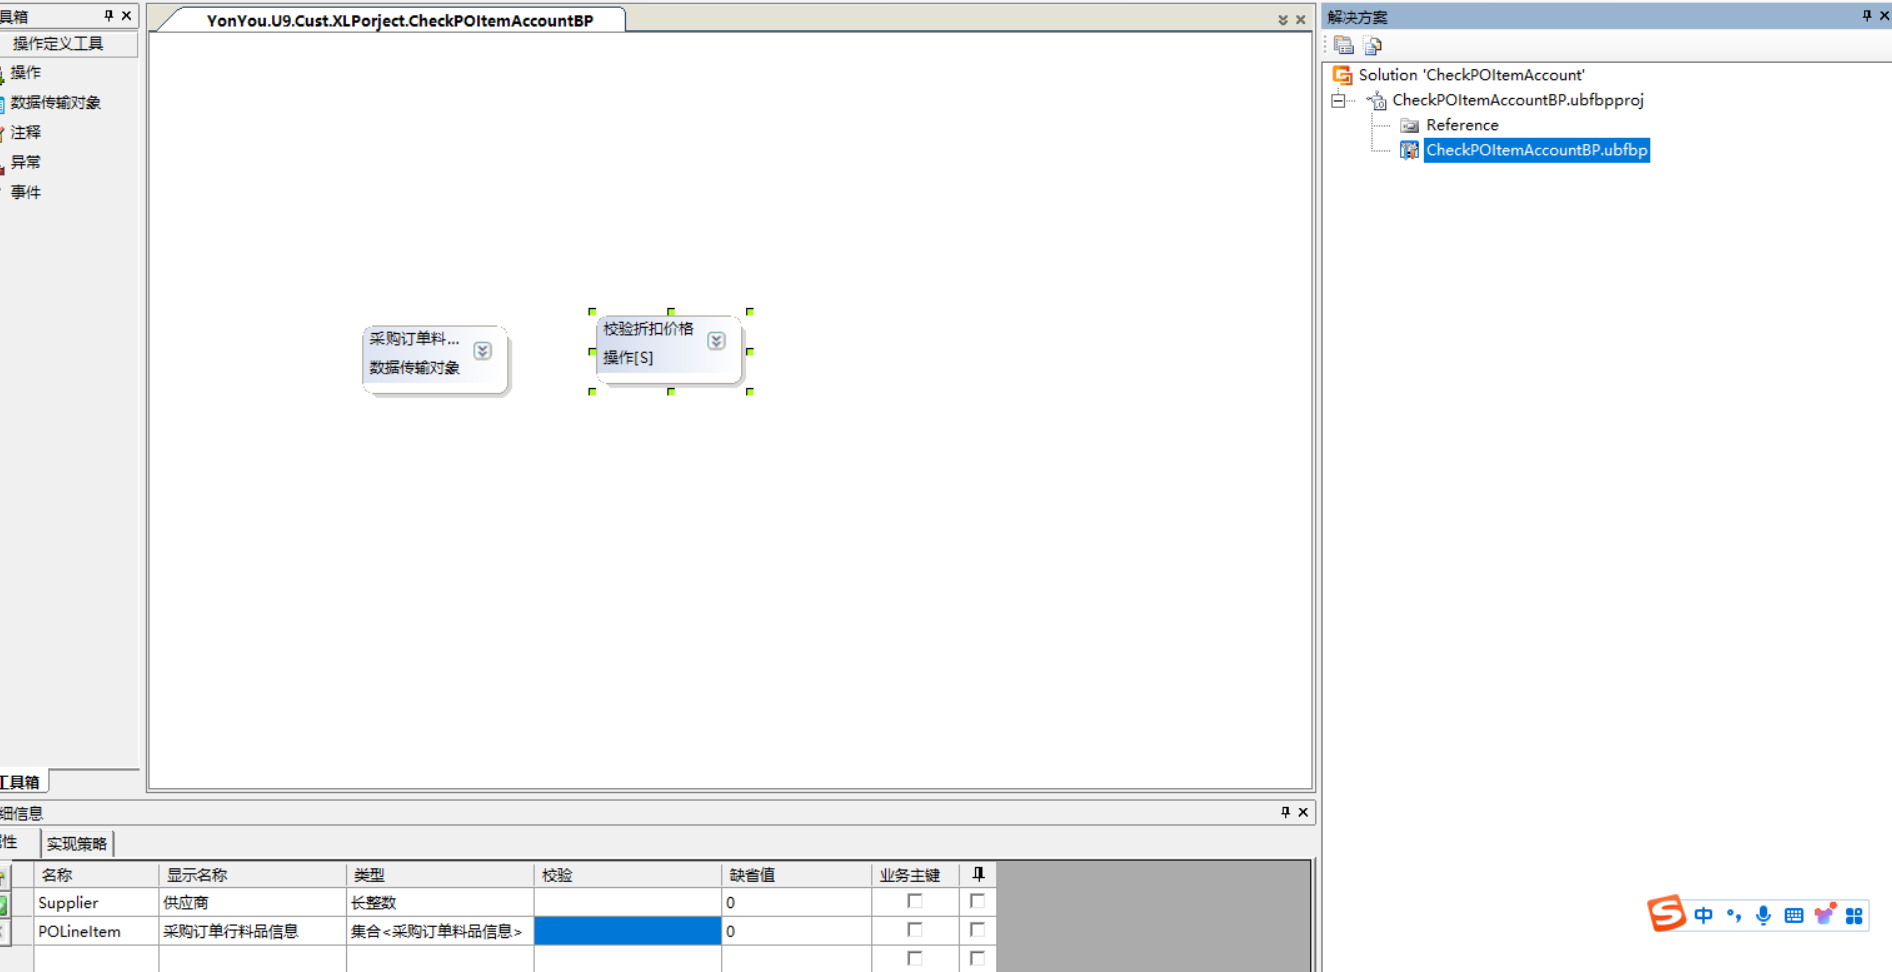
Task: Toggle 业务主键 checkbox for Supplier row
Action: click(x=914, y=901)
